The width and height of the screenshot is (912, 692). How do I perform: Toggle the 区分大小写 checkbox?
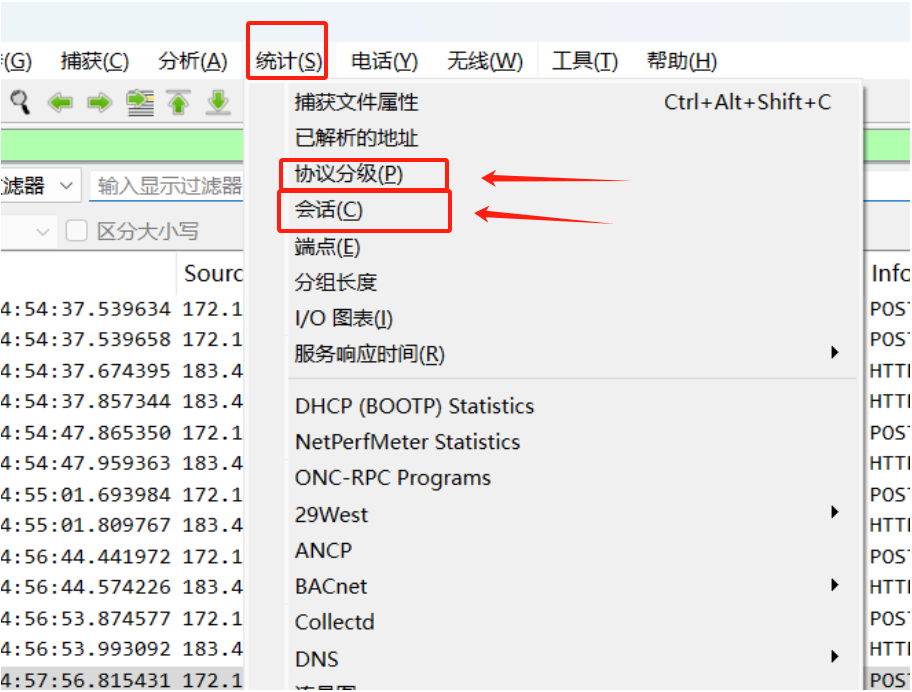click(76, 231)
